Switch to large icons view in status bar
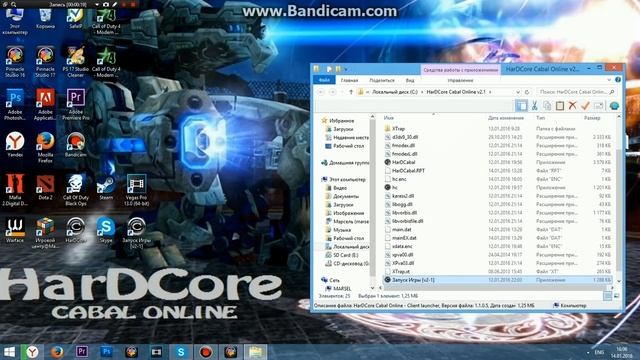 [616, 296]
